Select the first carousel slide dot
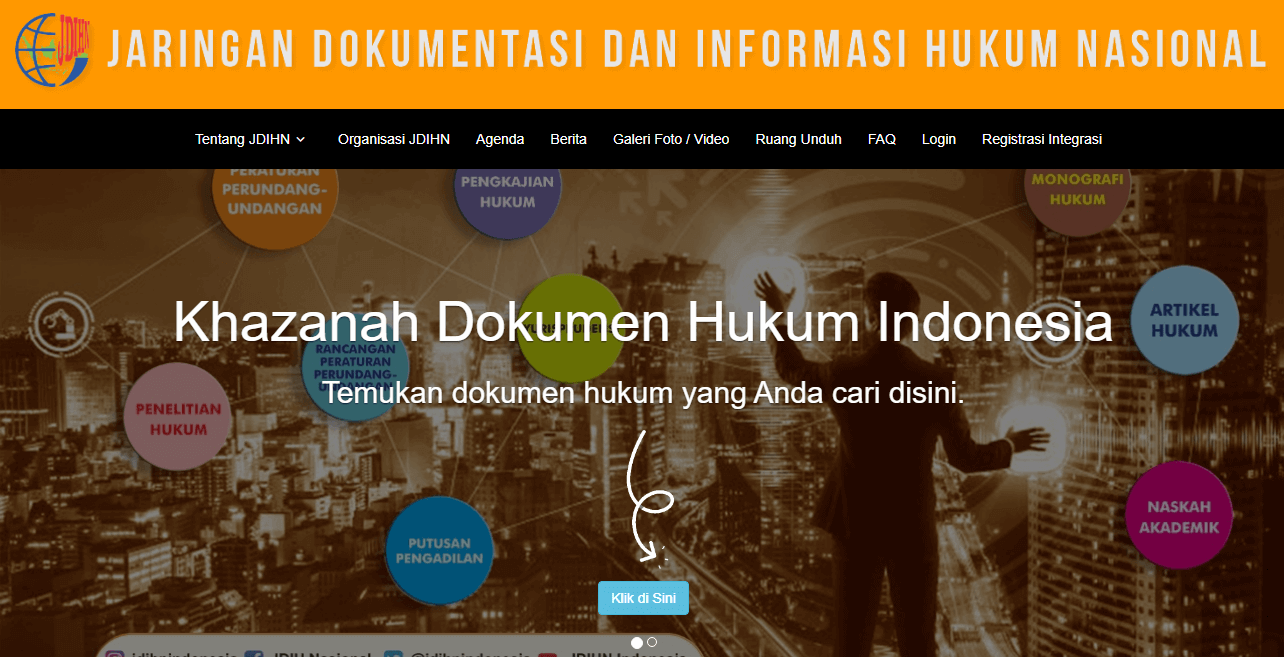 tap(637, 642)
